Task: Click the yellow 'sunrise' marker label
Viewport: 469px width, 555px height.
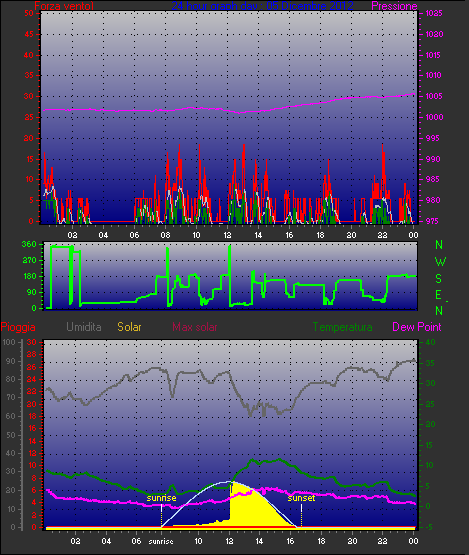Action: click(x=161, y=498)
